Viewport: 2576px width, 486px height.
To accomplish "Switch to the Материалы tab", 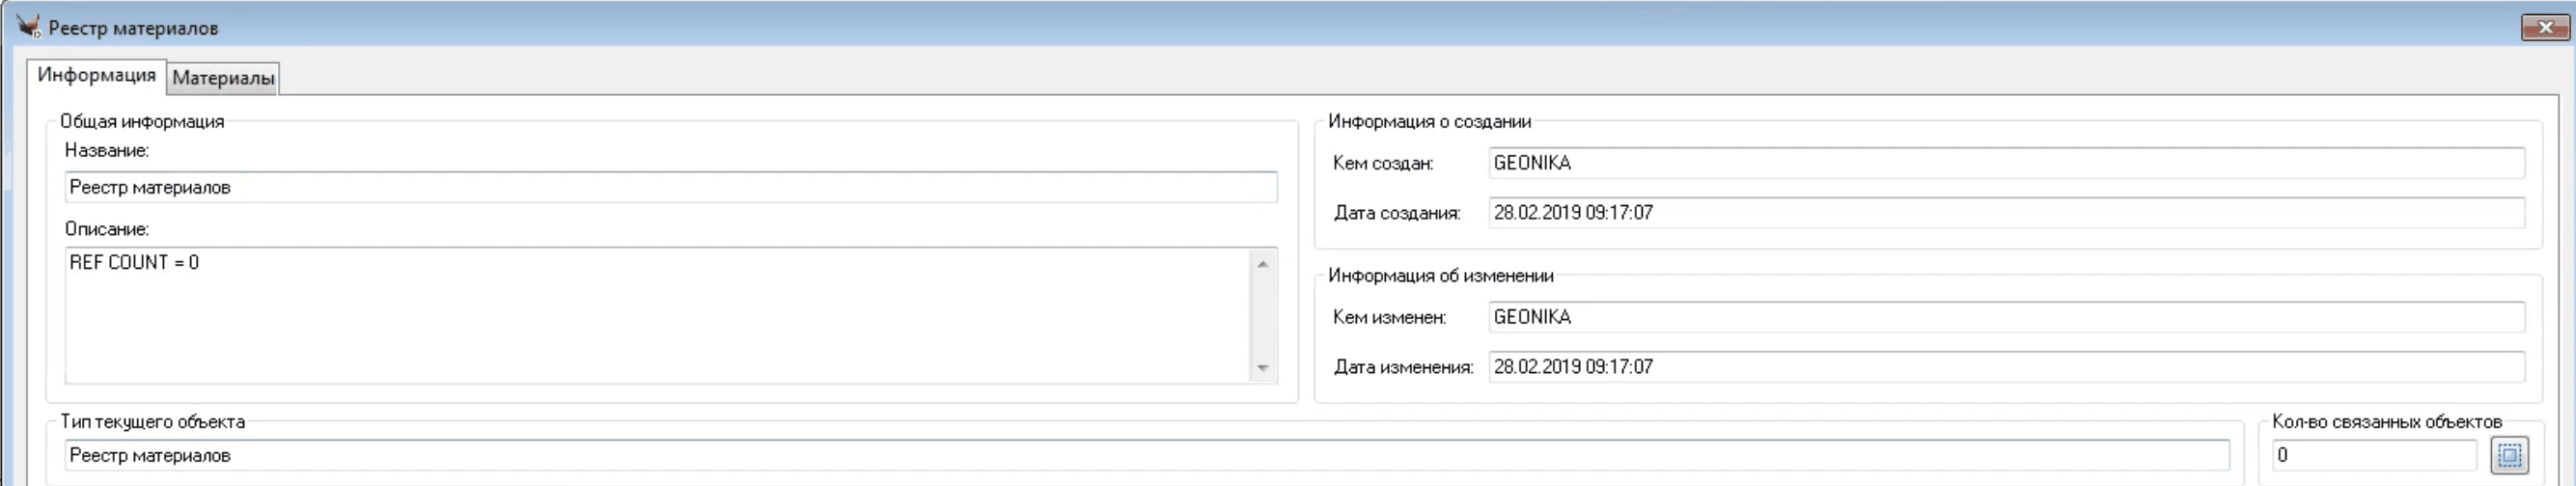I will 223,78.
